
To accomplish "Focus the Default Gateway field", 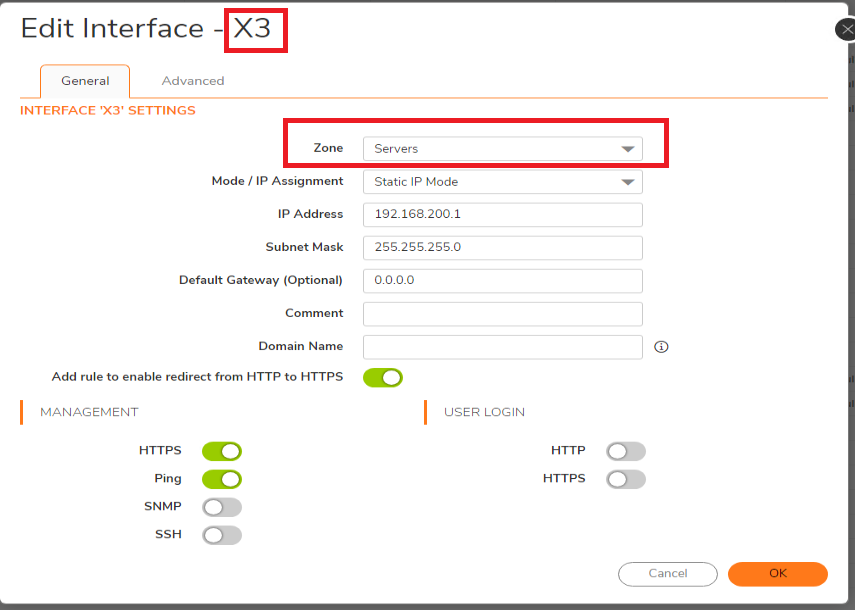I will tap(502, 281).
